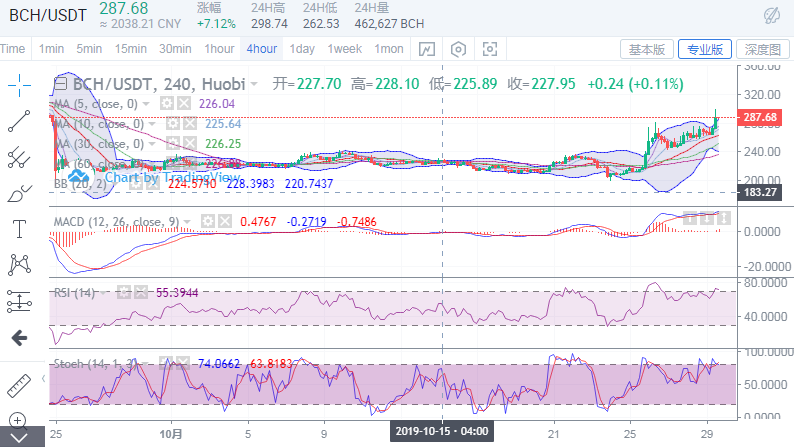Collapse the drawing toolbar side arrow
The height and width of the screenshot is (447, 794).
coord(44,378)
